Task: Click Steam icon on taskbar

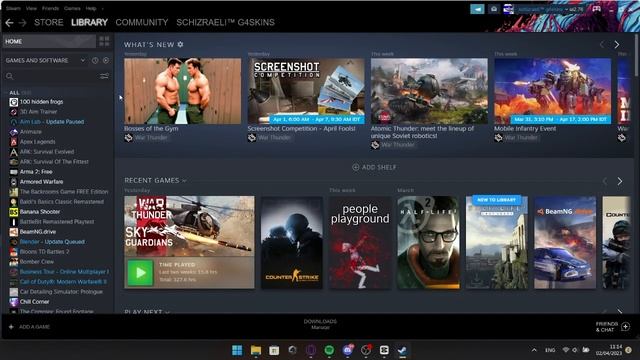Action: click(402, 350)
